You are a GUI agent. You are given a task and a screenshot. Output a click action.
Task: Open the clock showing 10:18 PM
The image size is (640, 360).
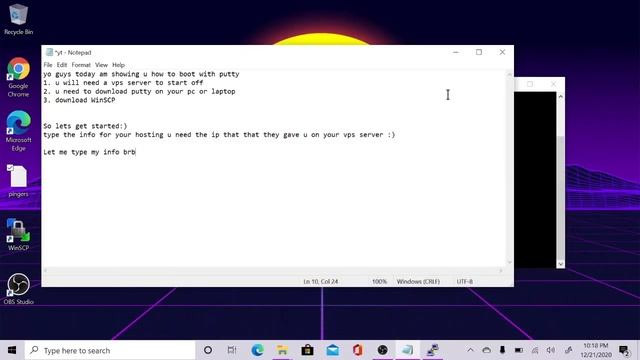tap(596, 350)
